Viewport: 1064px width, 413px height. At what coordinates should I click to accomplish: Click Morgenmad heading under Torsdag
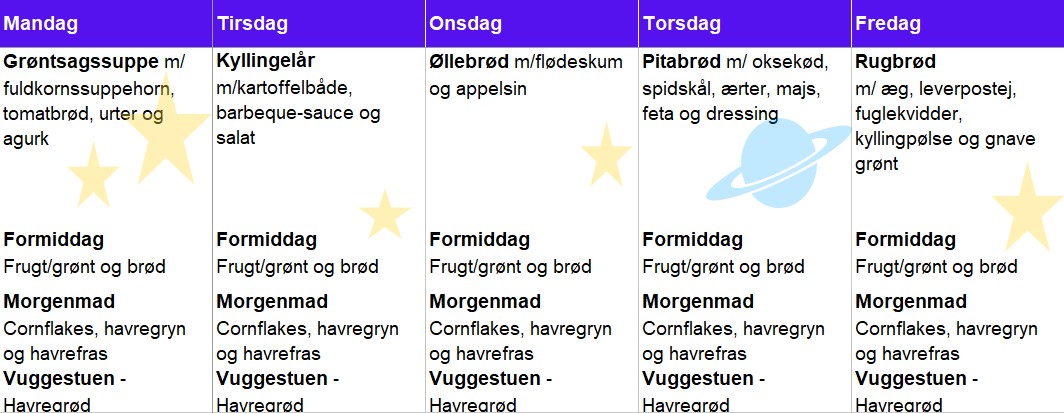[698, 301]
